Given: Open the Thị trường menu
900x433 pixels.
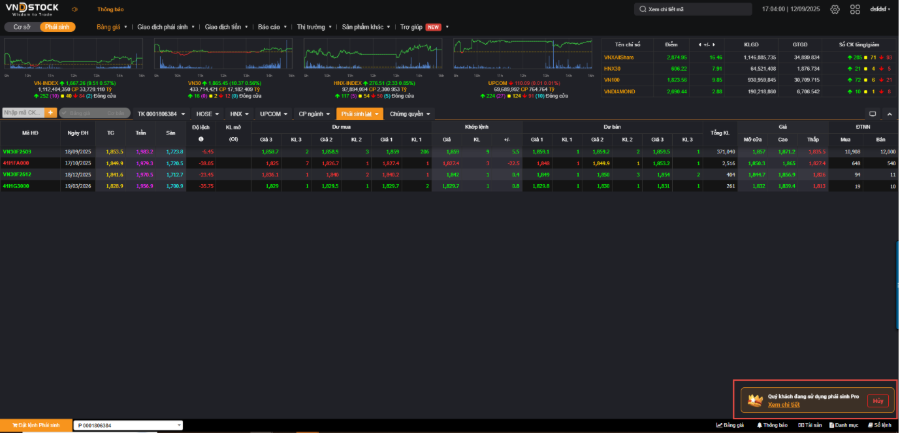Looking at the screenshot, I should pyautogui.click(x=314, y=27).
